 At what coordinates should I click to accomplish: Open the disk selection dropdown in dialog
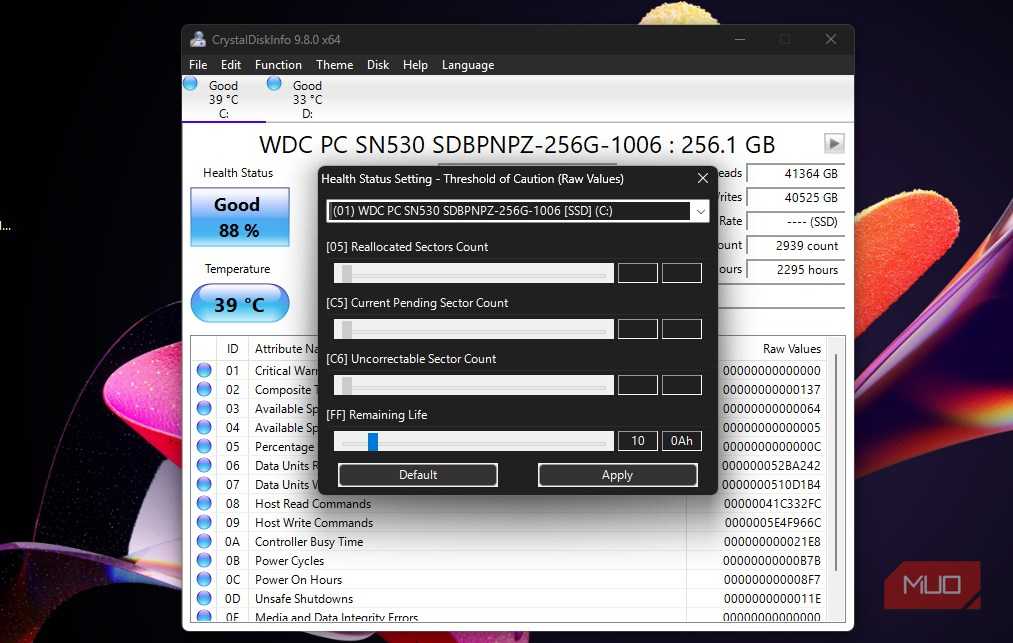[700, 211]
